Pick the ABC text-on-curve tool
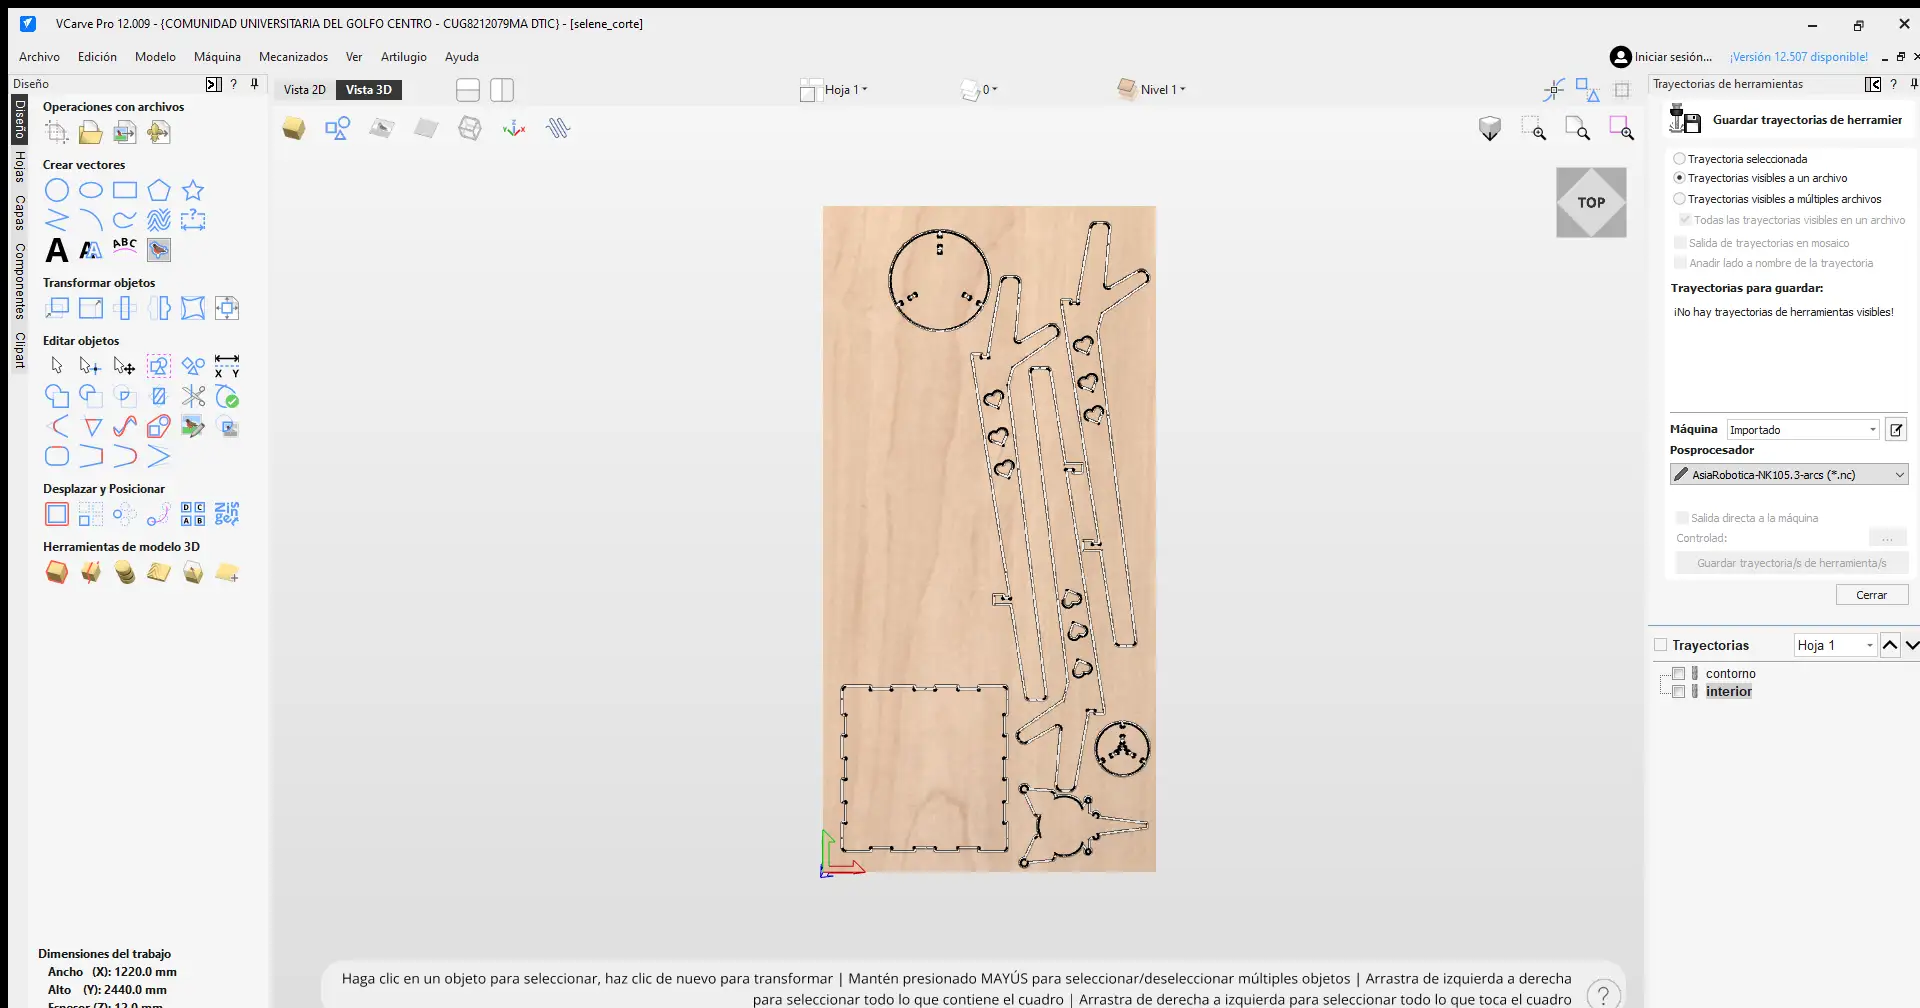The width and height of the screenshot is (1920, 1008). click(x=125, y=248)
